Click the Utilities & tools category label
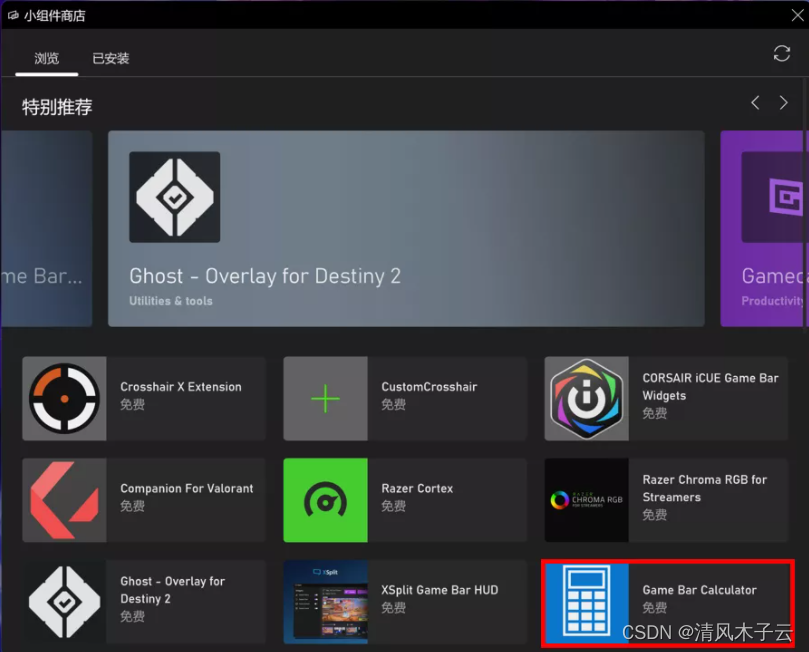 pos(171,301)
